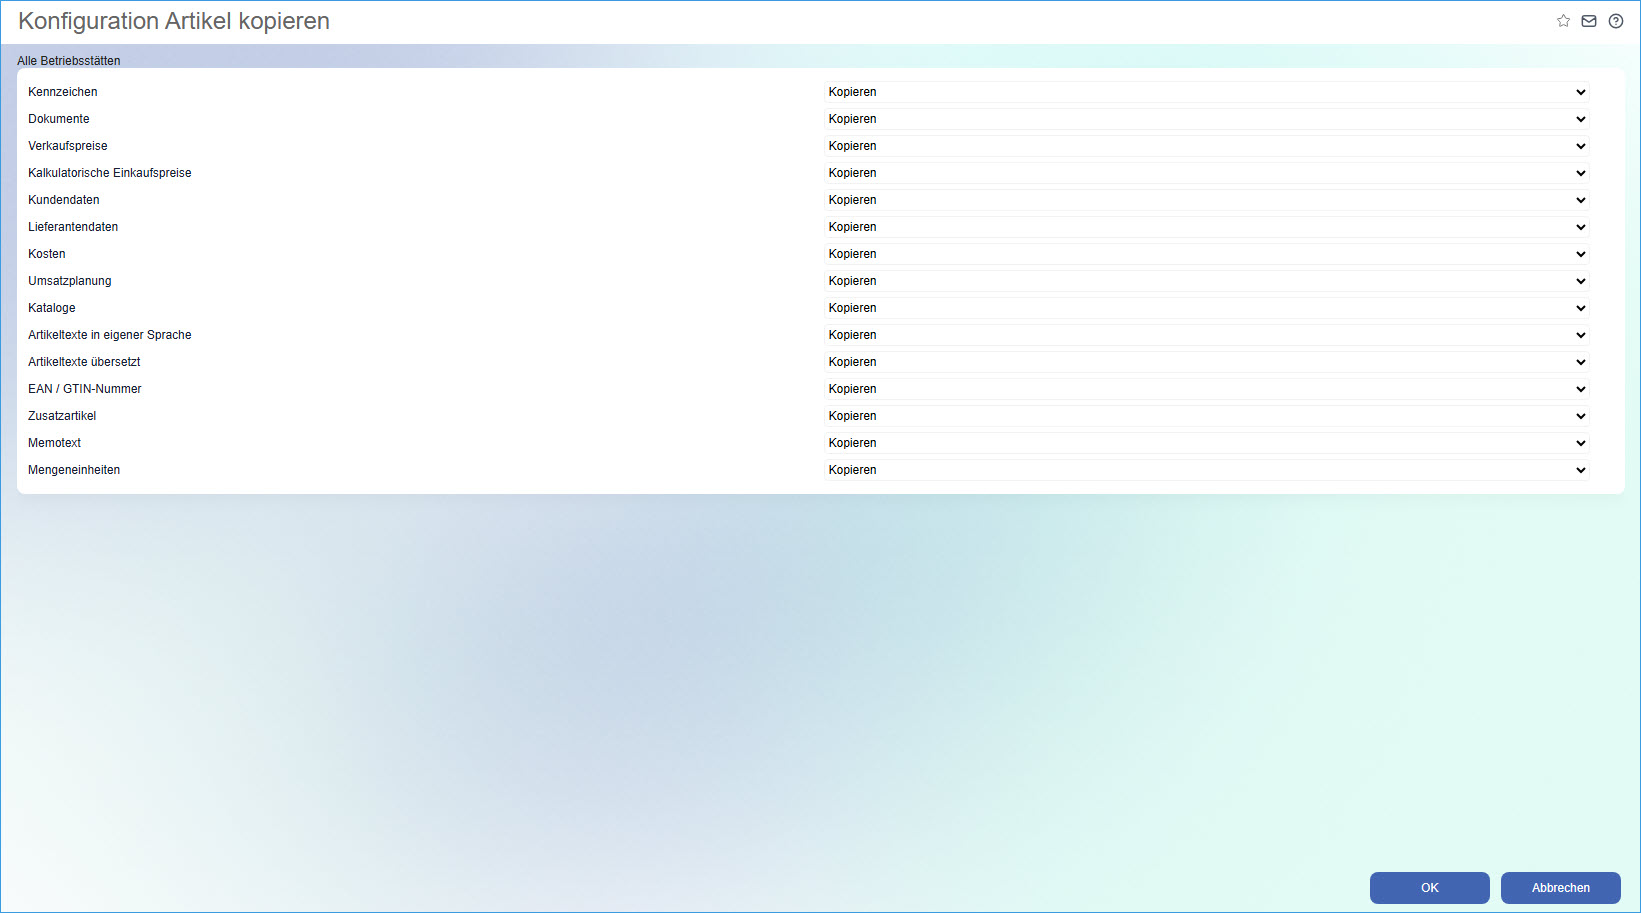
Task: Open the Zusatzartikel dropdown
Action: (x=1207, y=416)
